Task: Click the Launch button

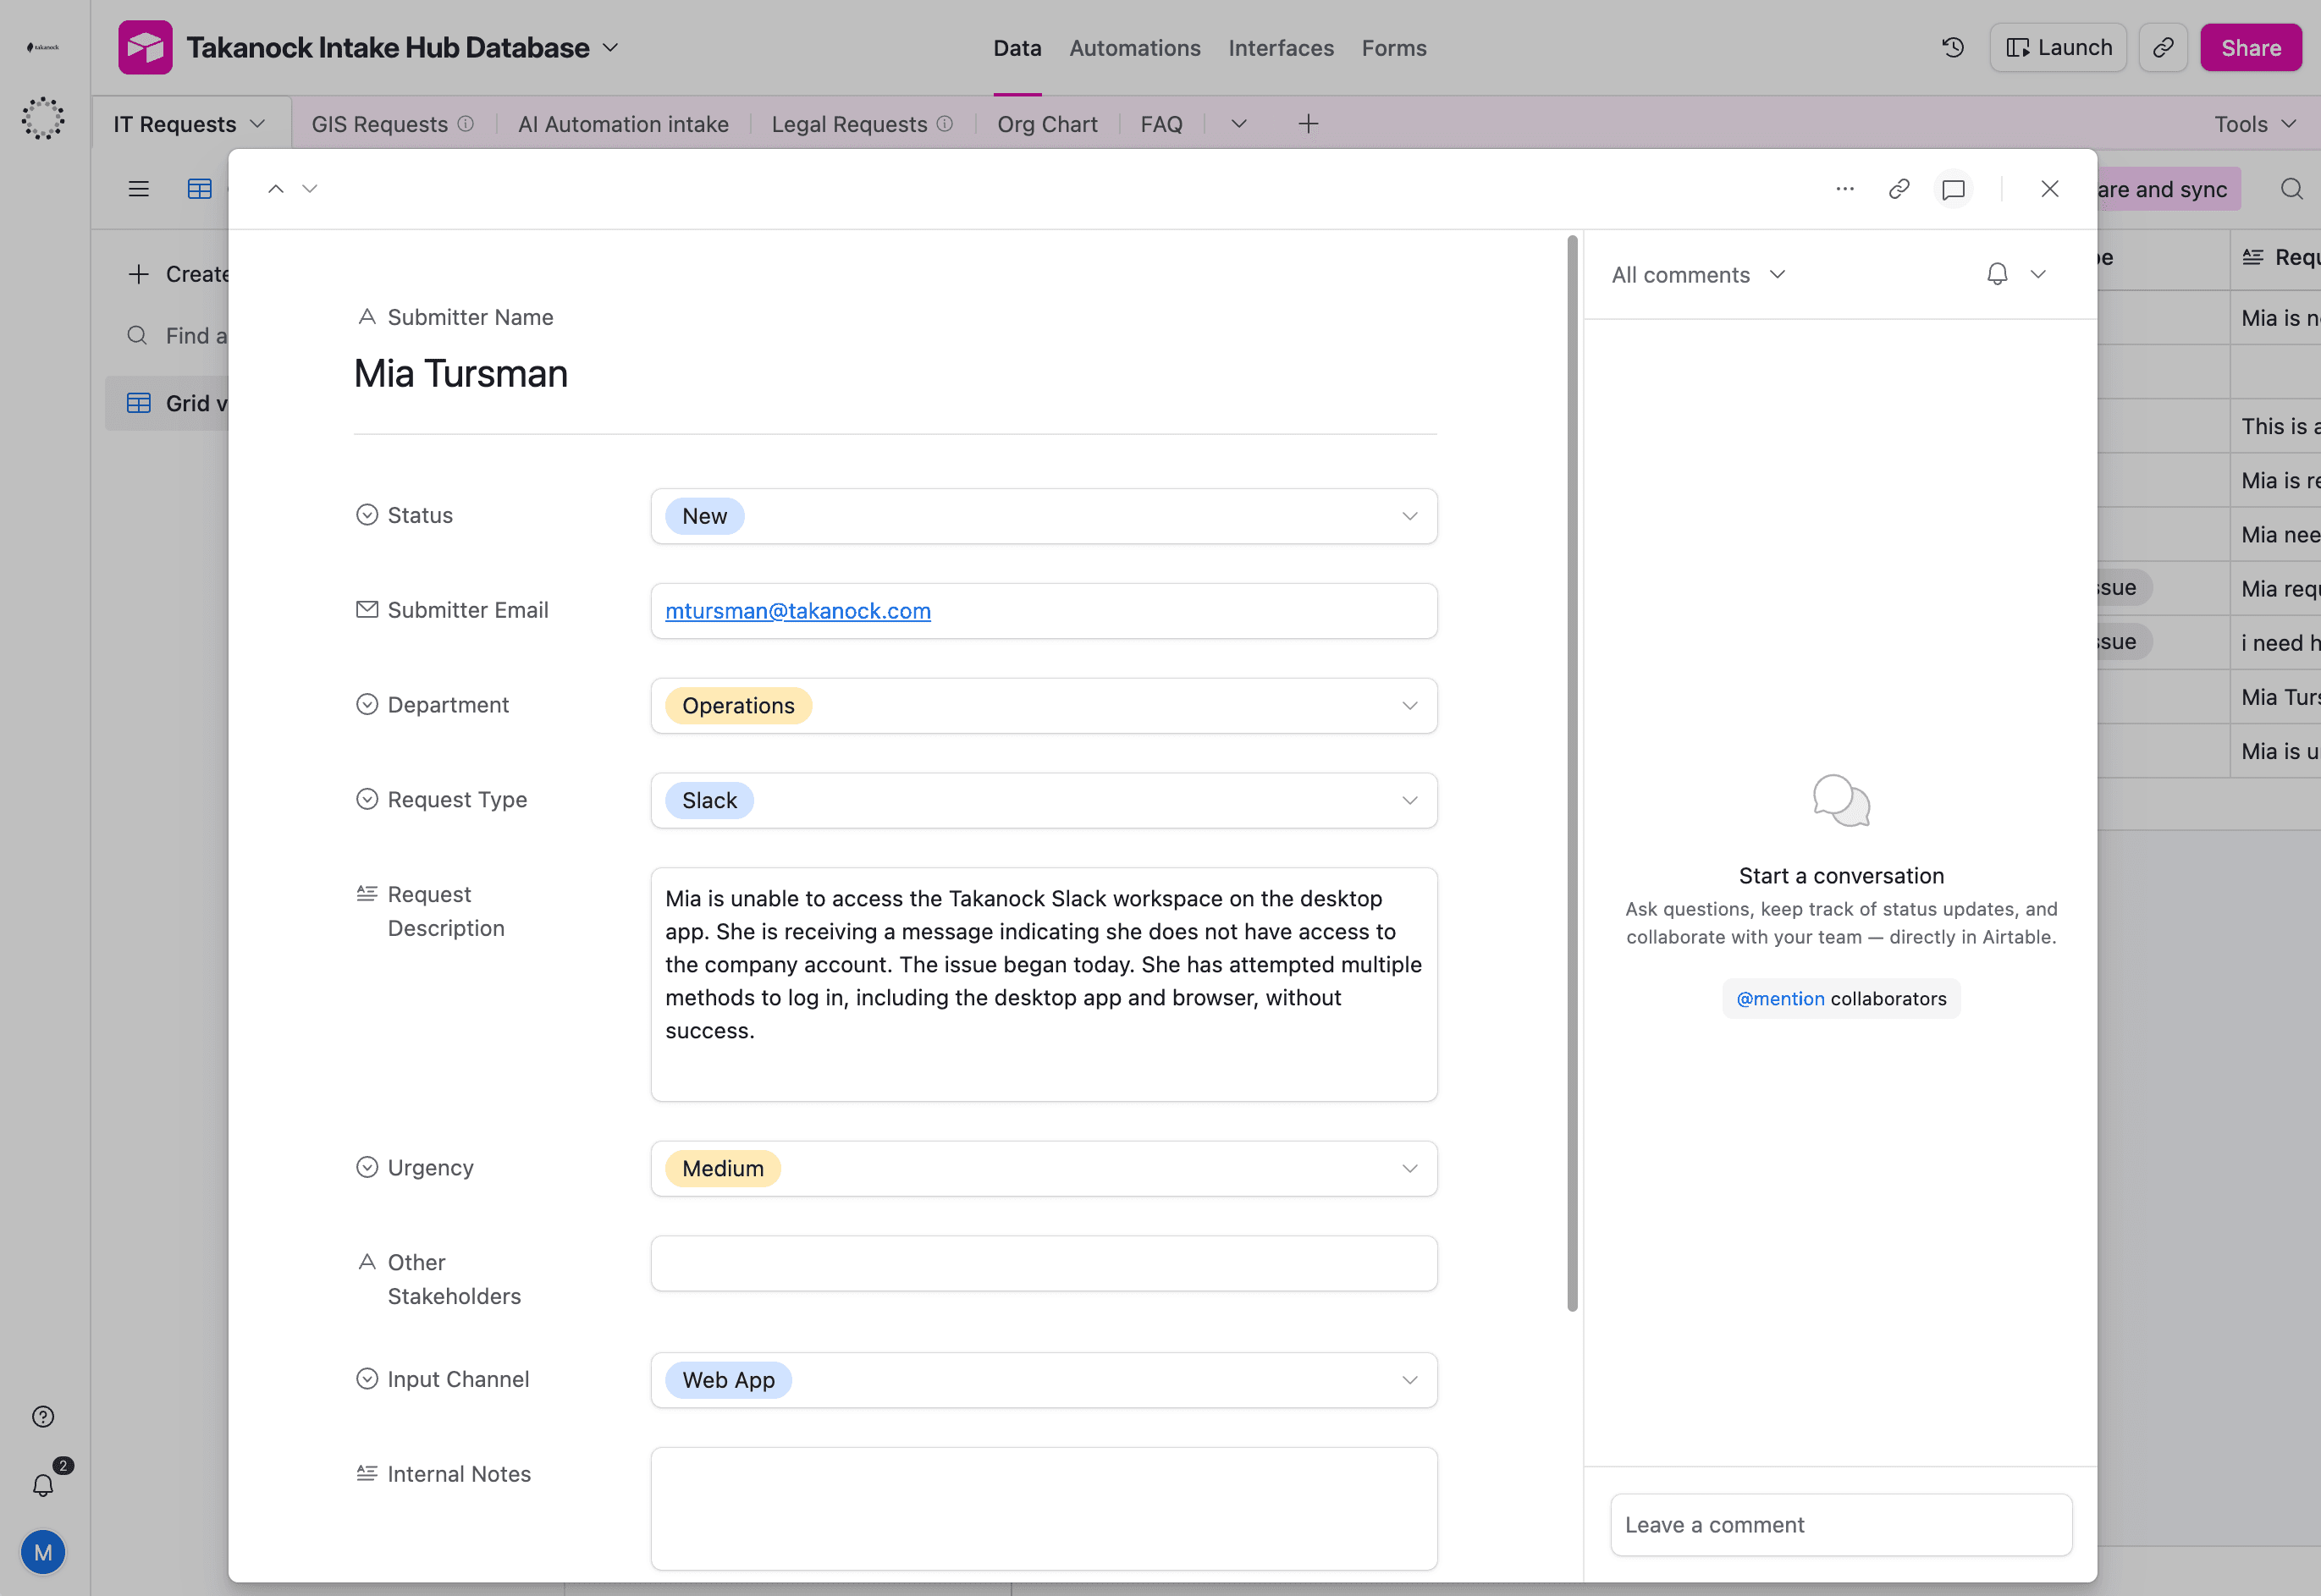Action: (x=2058, y=47)
